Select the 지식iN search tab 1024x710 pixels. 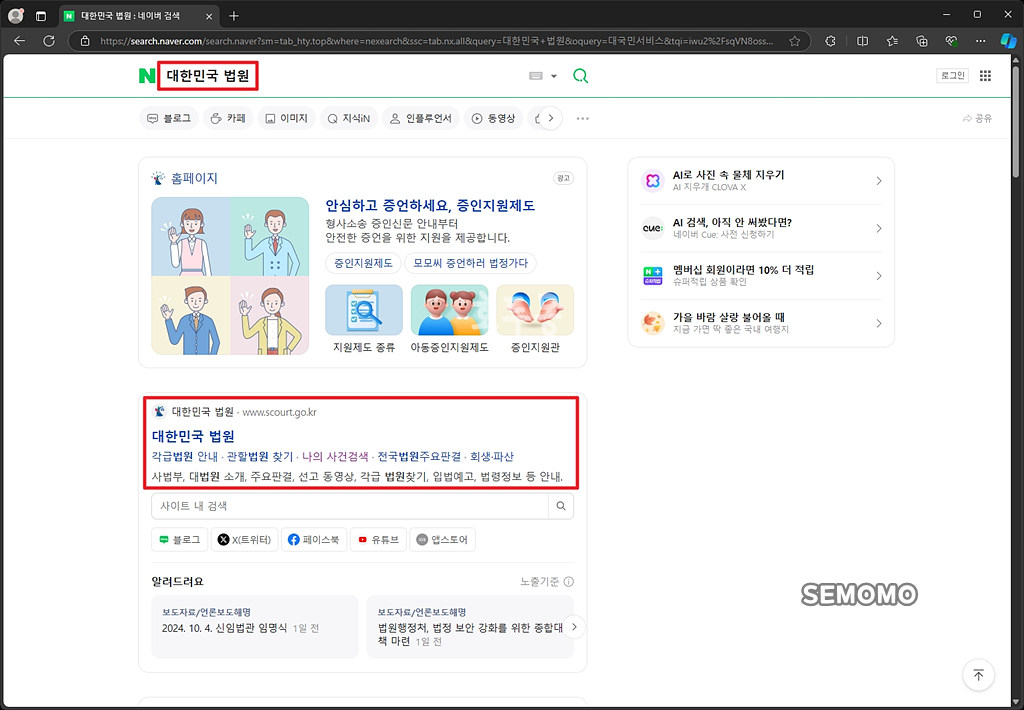[349, 118]
